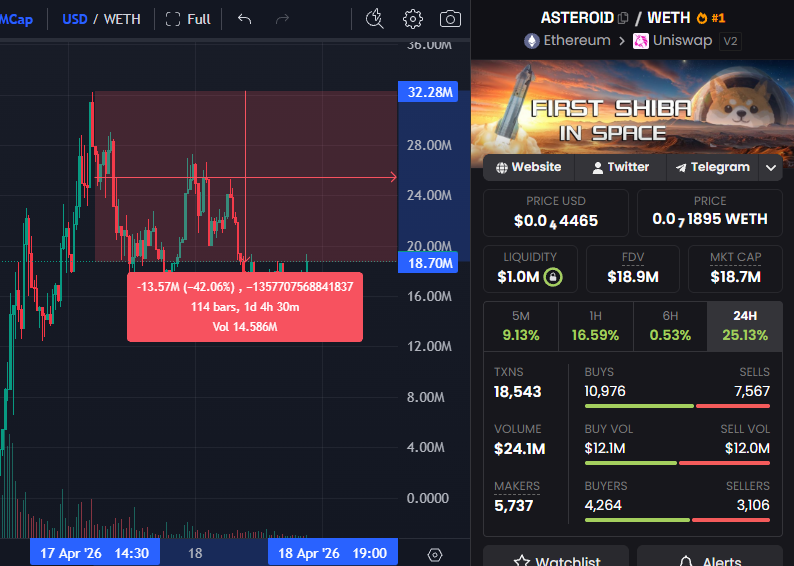Click the 18 Apr '26 19:00 time label

[x=333, y=553]
